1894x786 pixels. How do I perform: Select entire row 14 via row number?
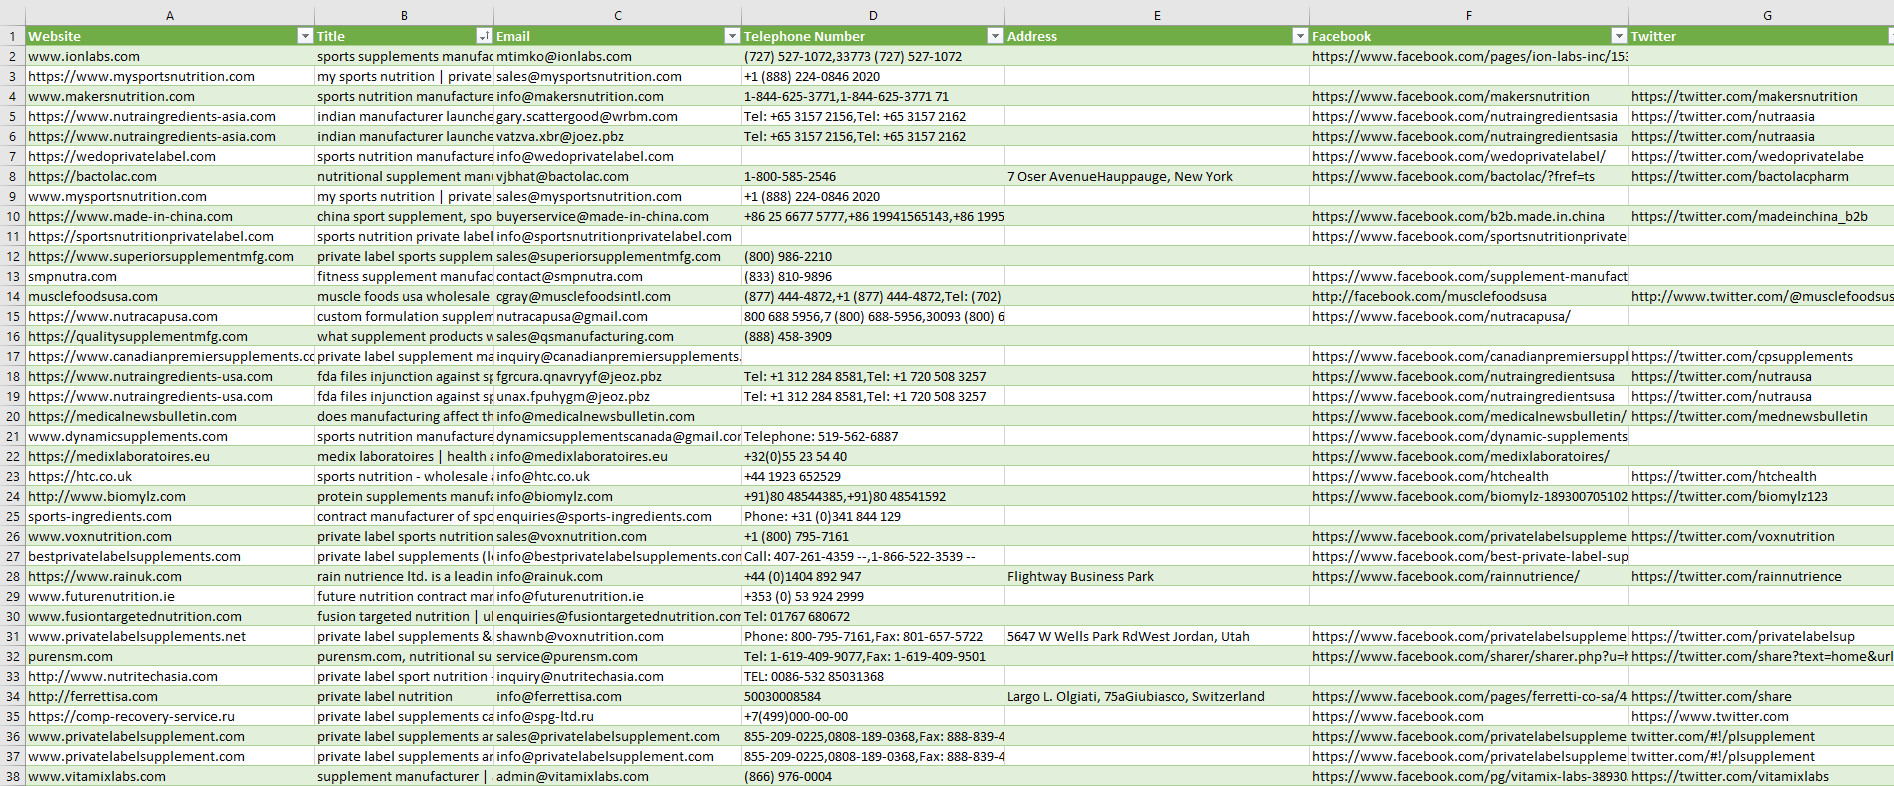click(13, 296)
